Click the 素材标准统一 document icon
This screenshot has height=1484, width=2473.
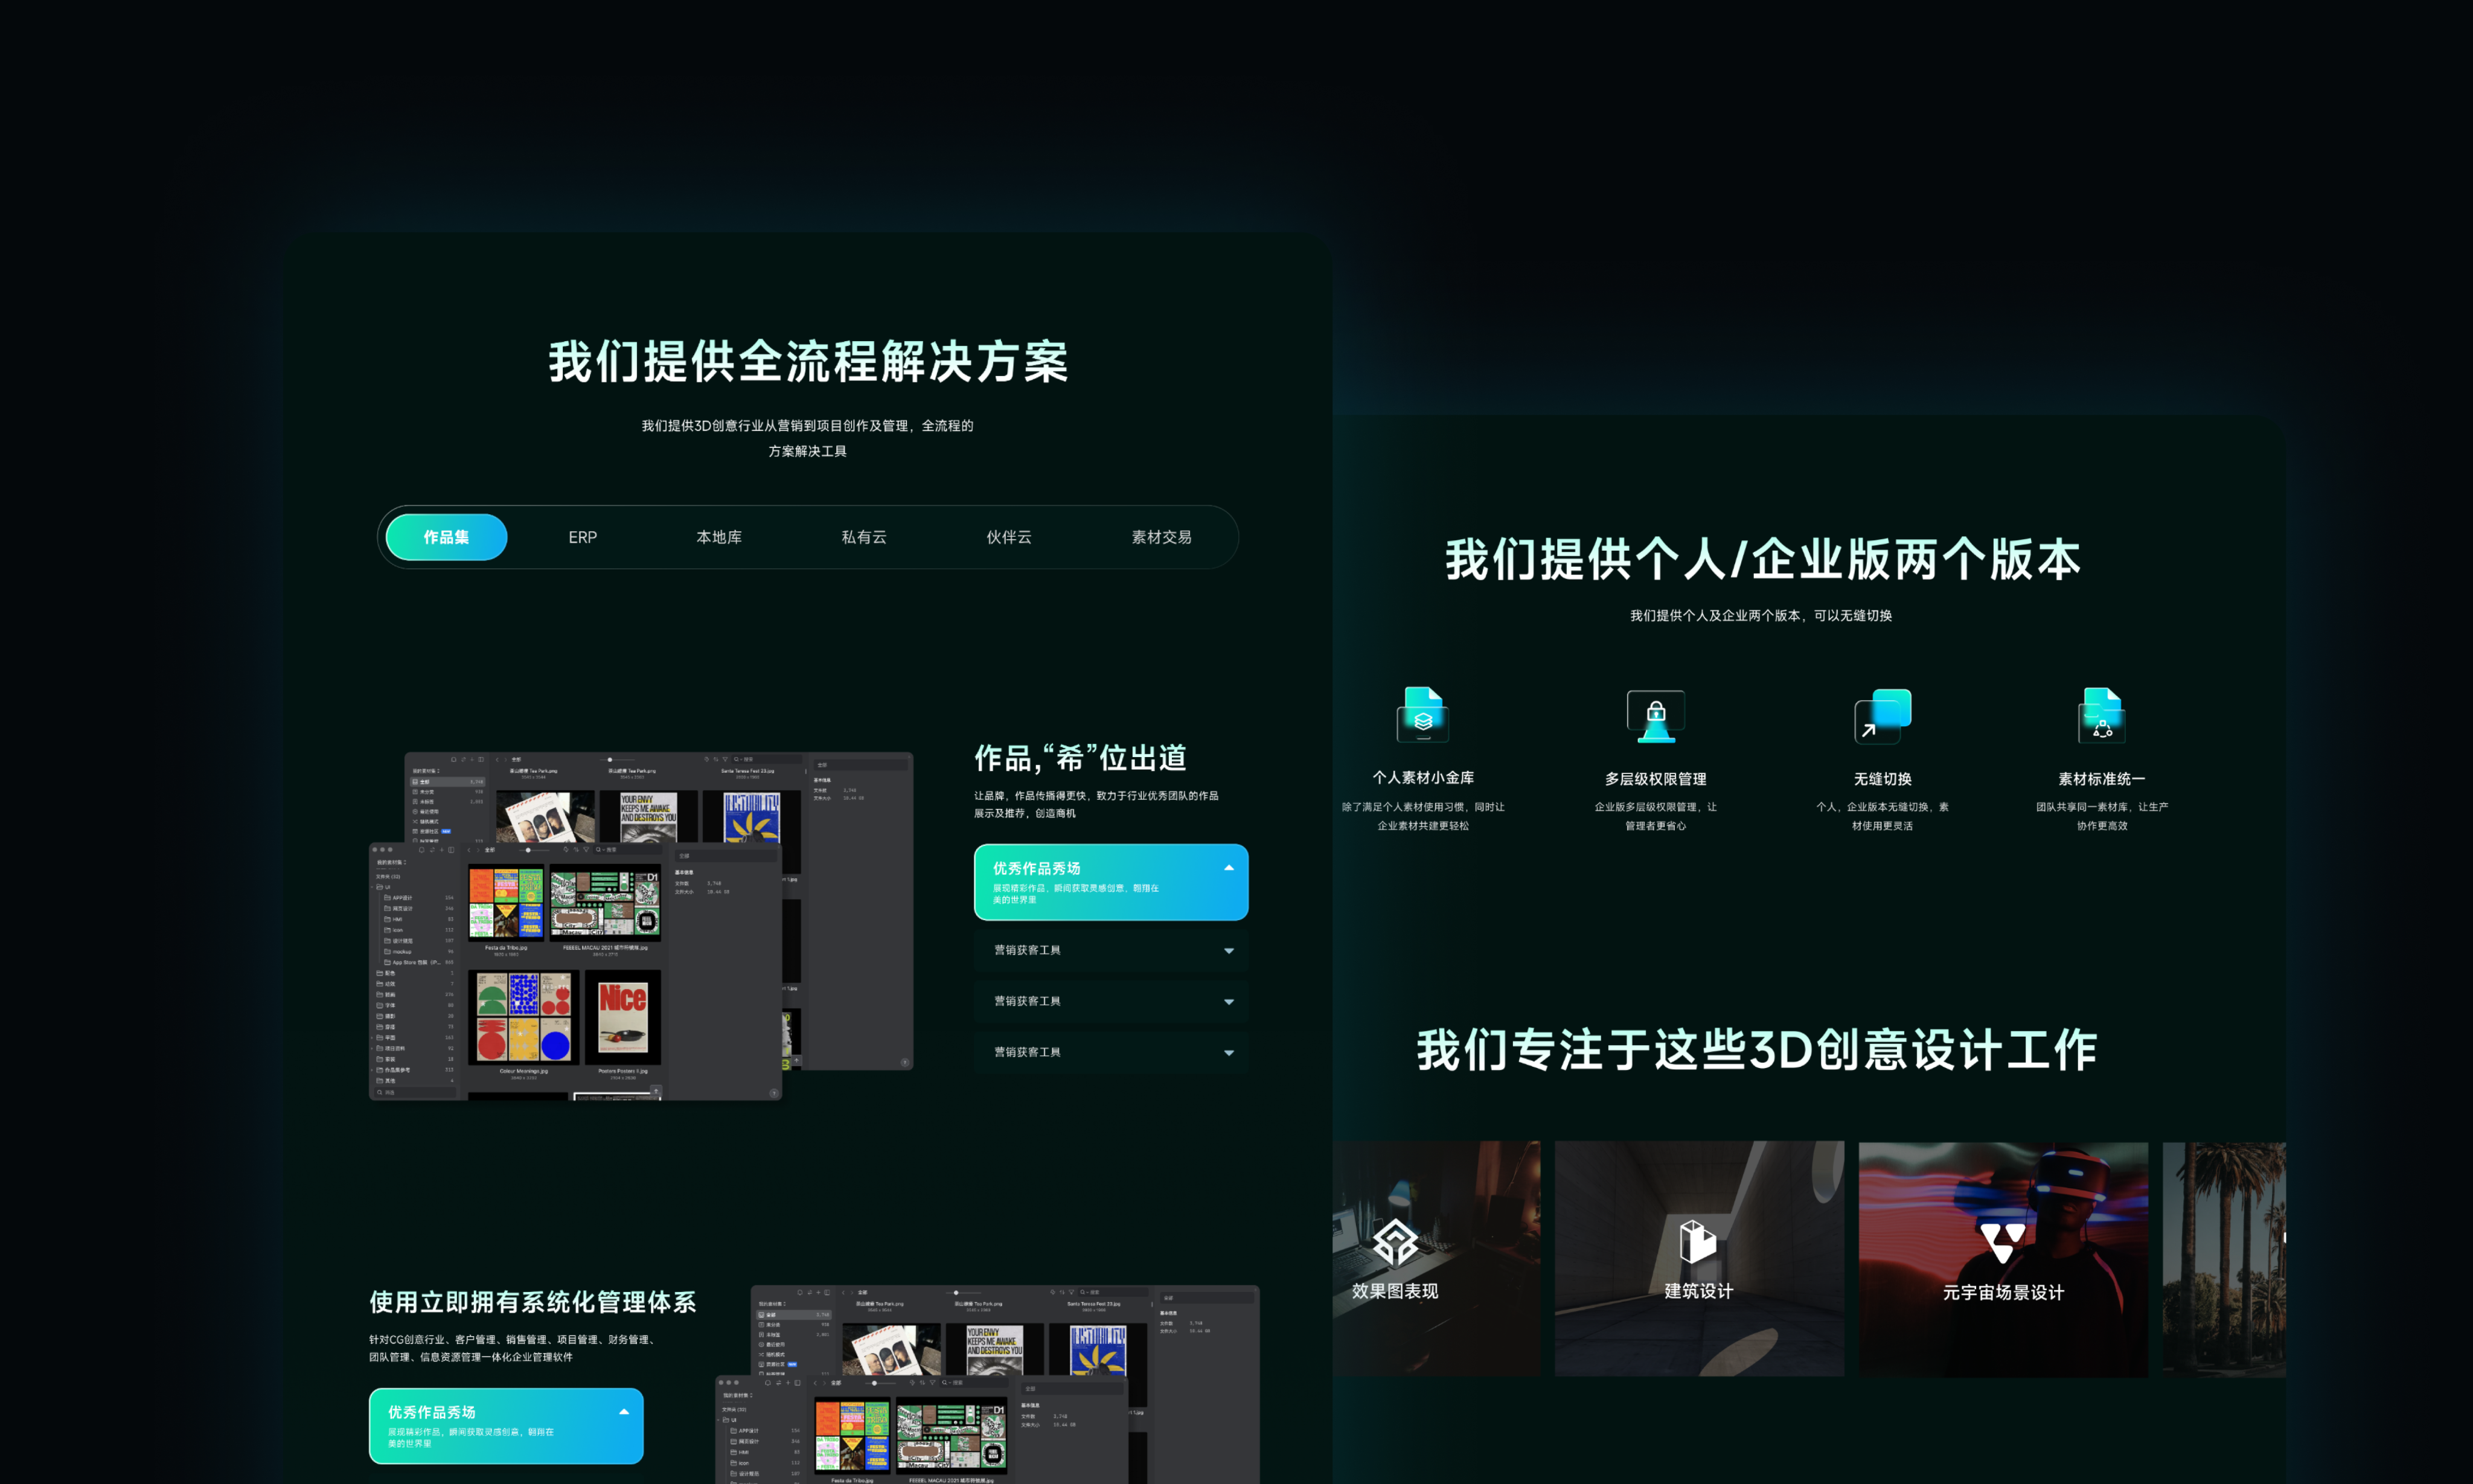[2101, 715]
